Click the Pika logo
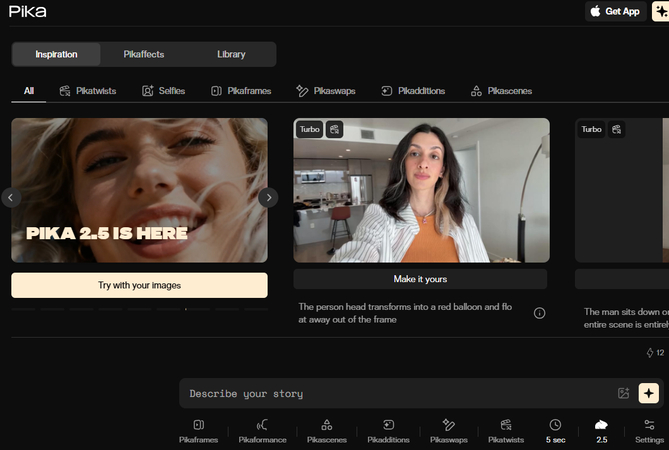This screenshot has height=450, width=669. [27, 12]
